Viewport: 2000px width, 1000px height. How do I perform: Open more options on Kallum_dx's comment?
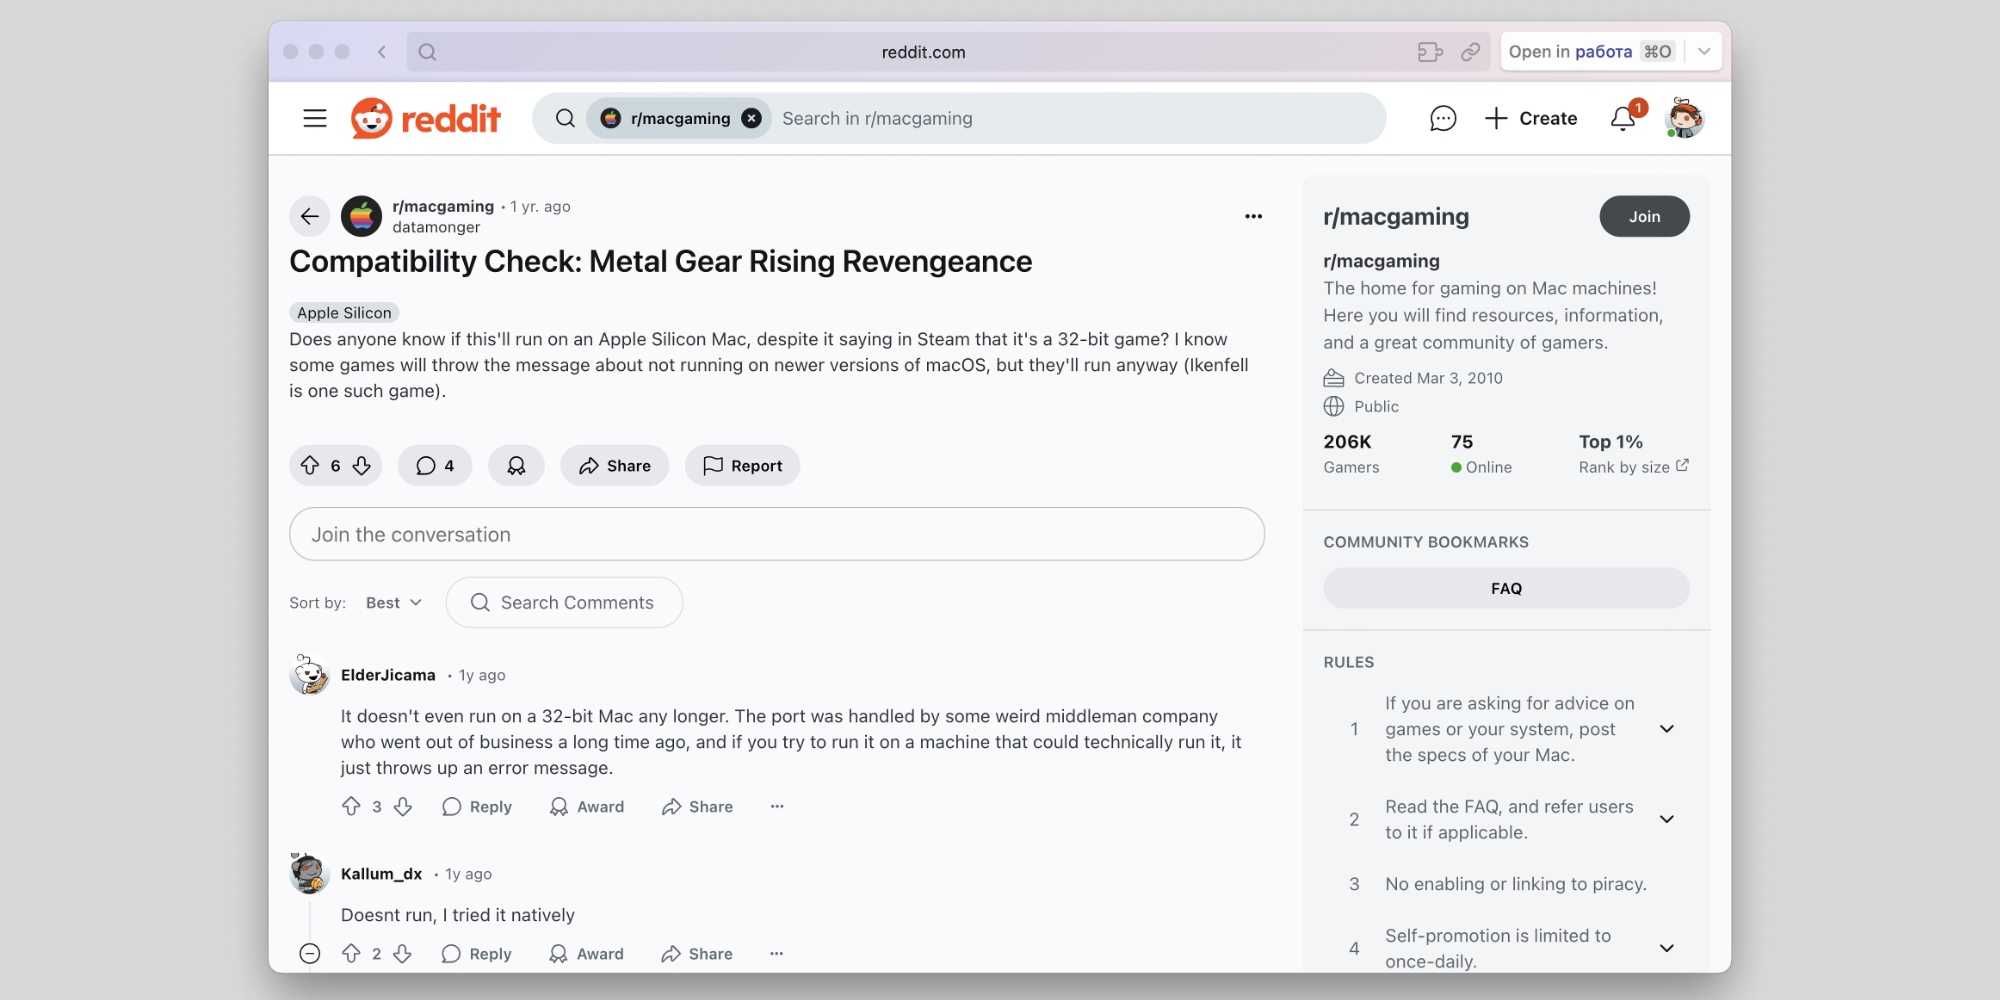[x=777, y=954]
